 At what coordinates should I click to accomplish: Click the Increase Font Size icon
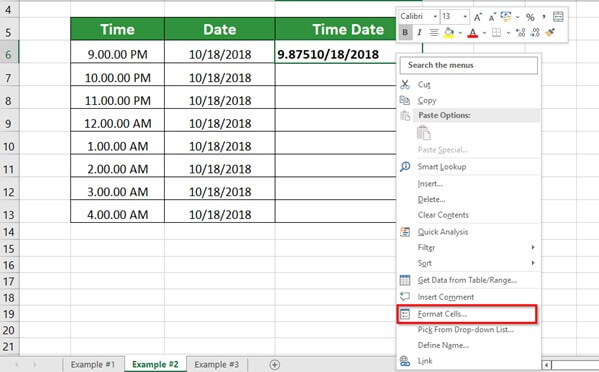click(x=478, y=17)
